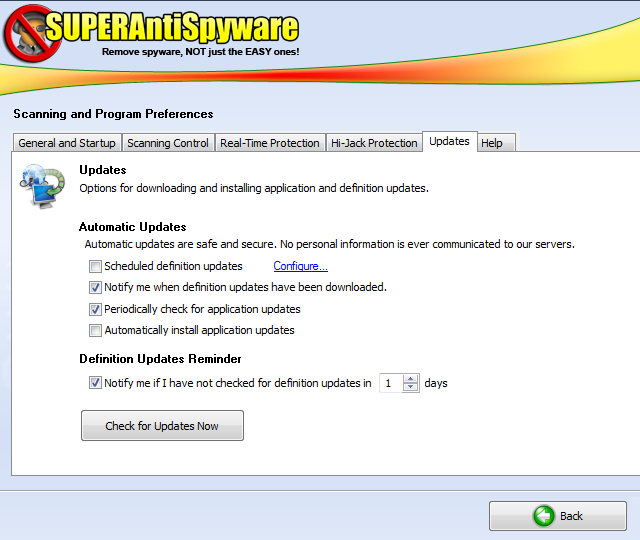Uncheck Notify me when definition updates downloaded

click(x=95, y=287)
